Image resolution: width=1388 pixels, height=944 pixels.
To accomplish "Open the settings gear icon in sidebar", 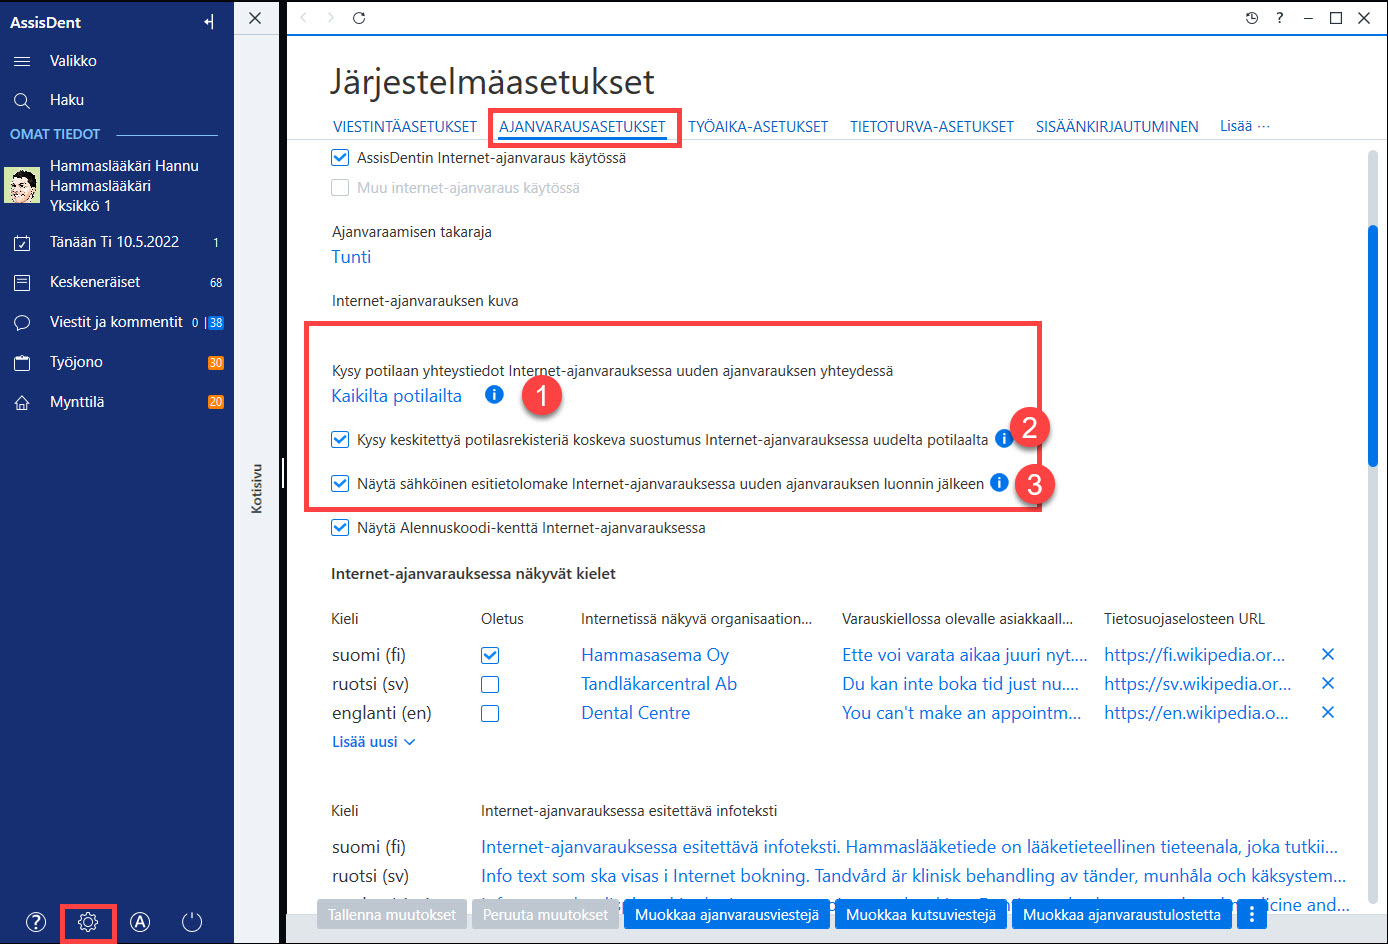I will 88,922.
